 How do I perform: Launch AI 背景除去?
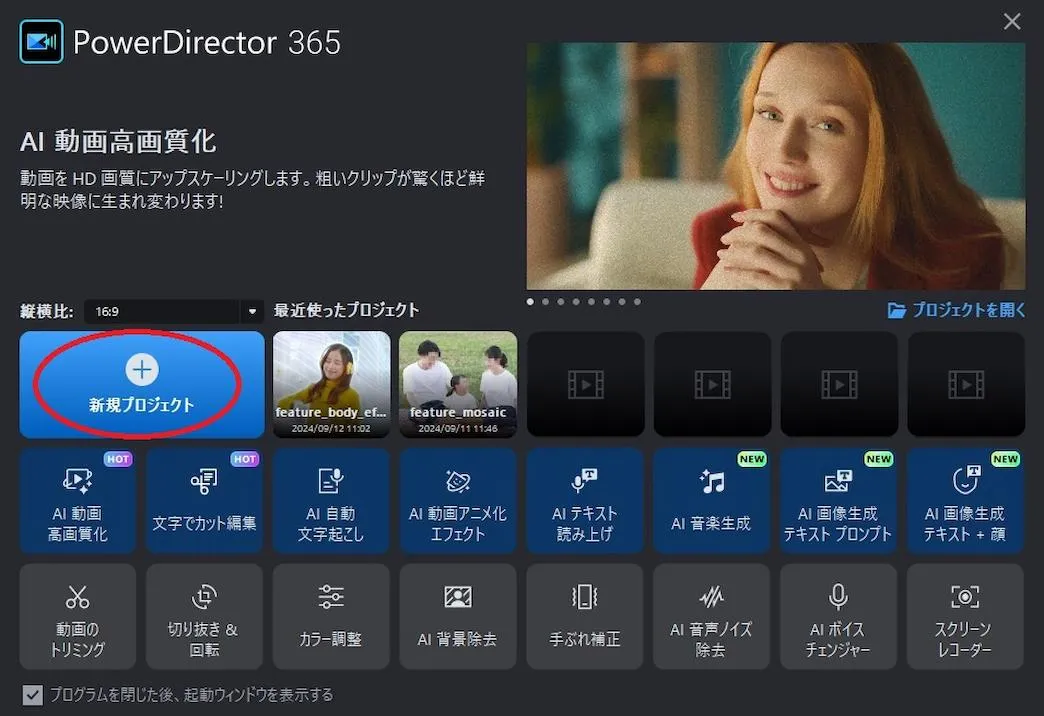point(458,616)
